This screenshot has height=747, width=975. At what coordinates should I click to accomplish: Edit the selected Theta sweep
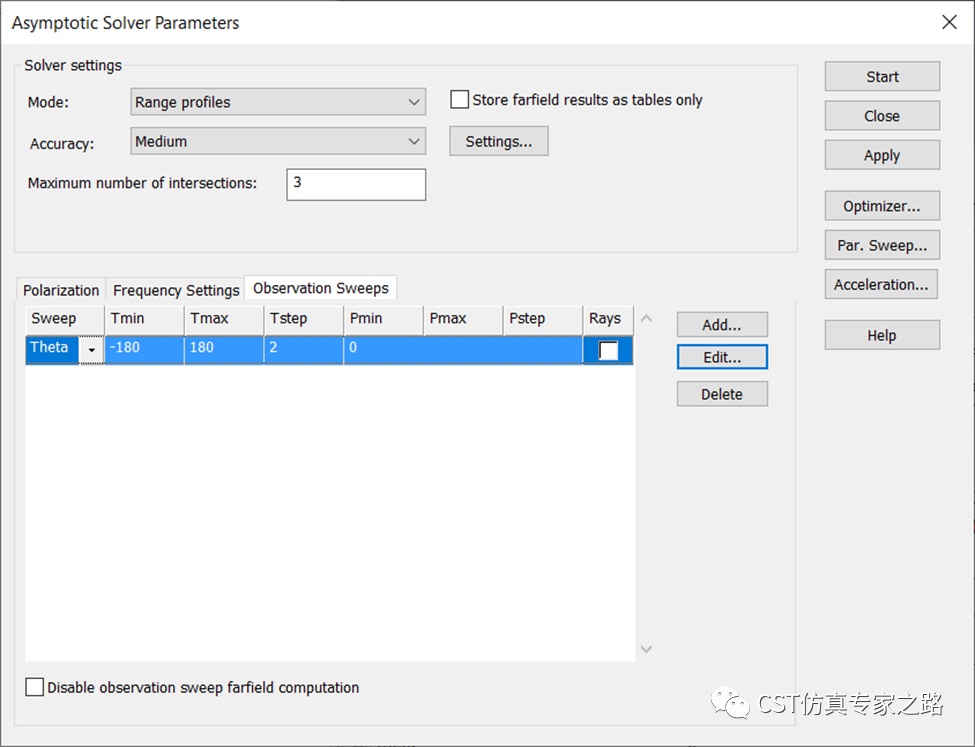click(x=722, y=357)
